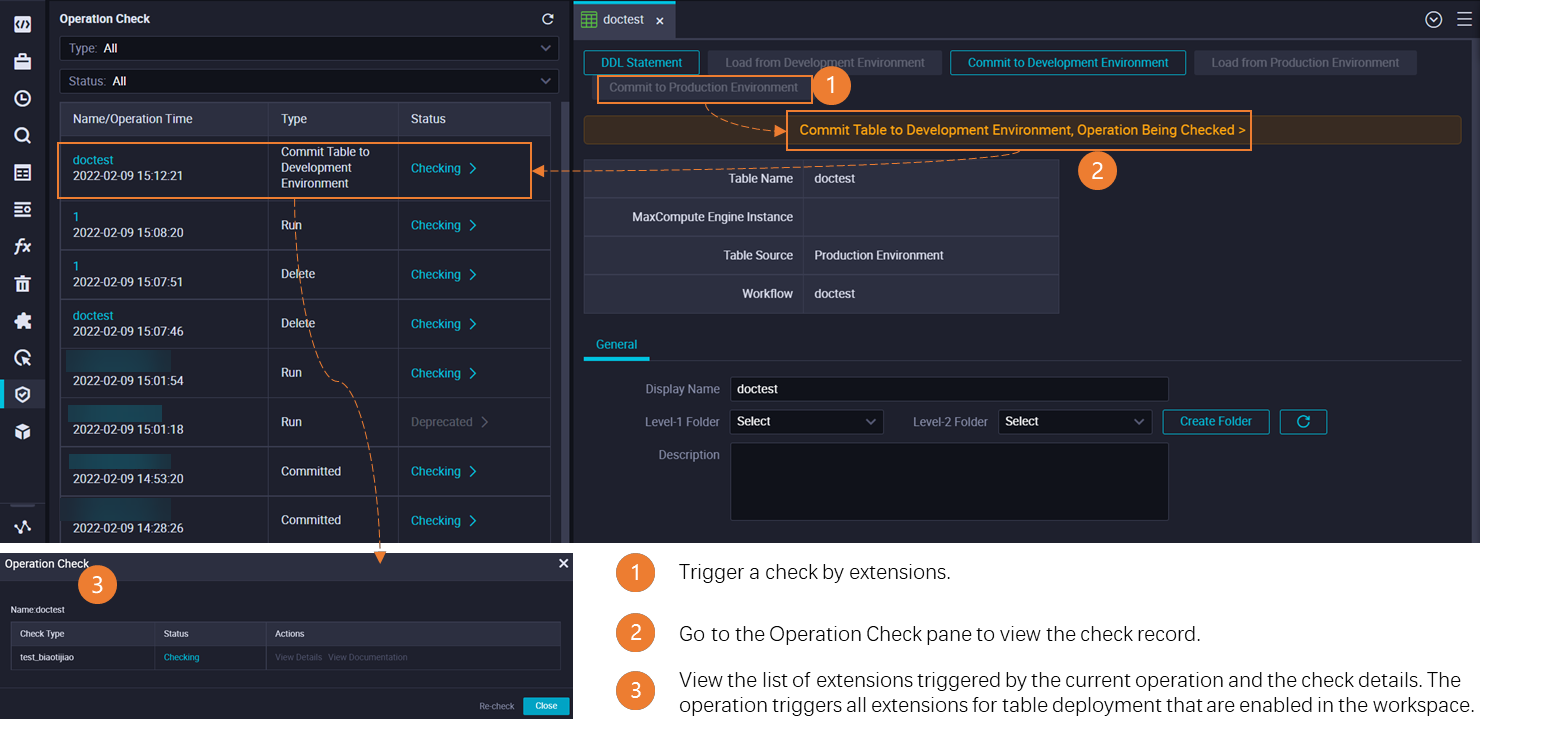Open the Level-2 Folder select dropdown
Viewport: 1546px width, 730px height.
[x=1075, y=422]
